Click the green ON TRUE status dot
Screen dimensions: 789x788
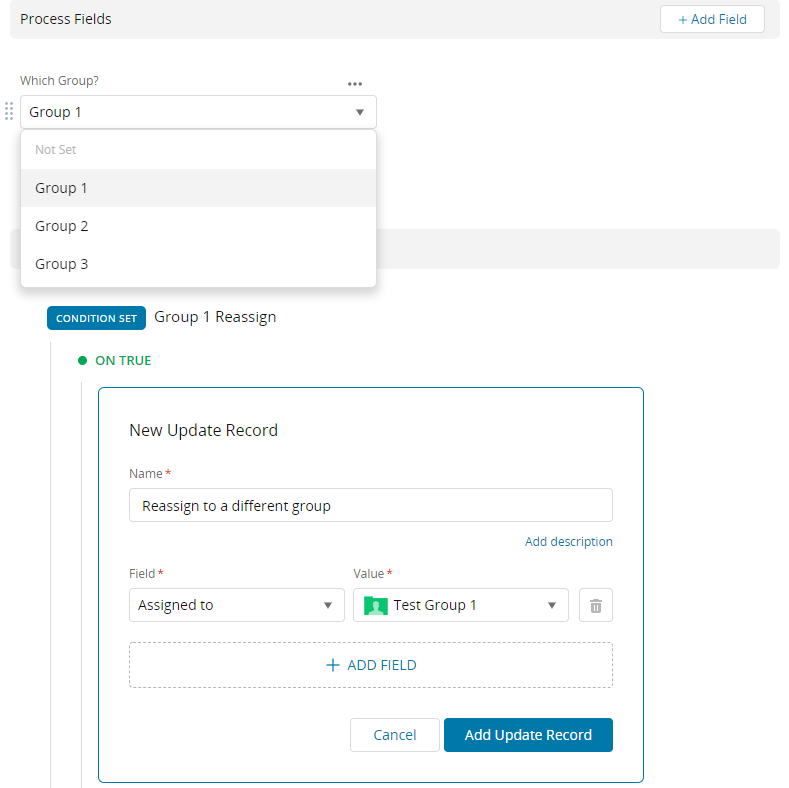[x=83, y=360]
